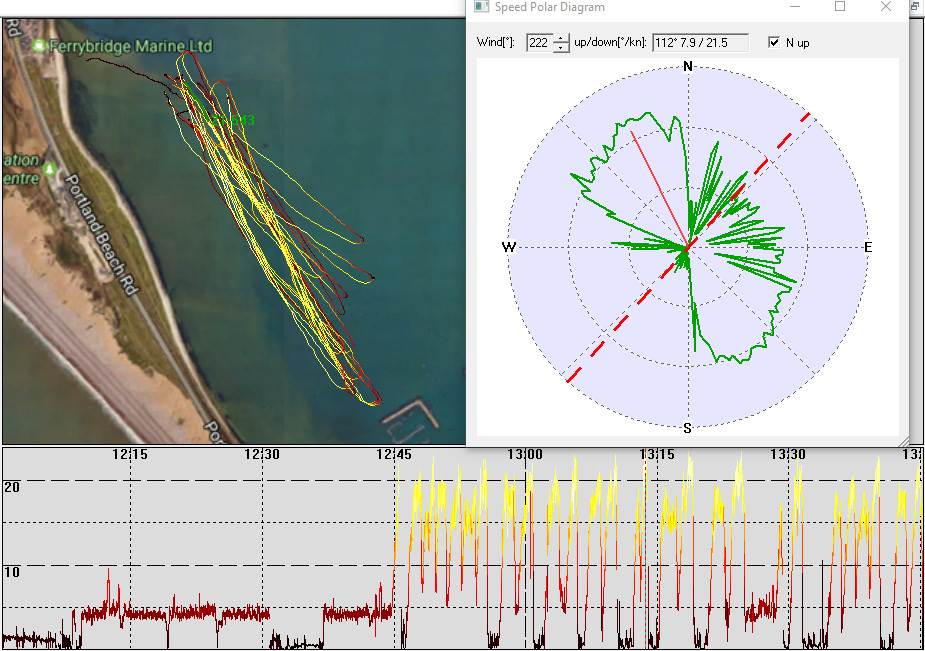The image size is (925, 651).
Task: Decrease wind direction with the down arrow
Action: (561, 48)
